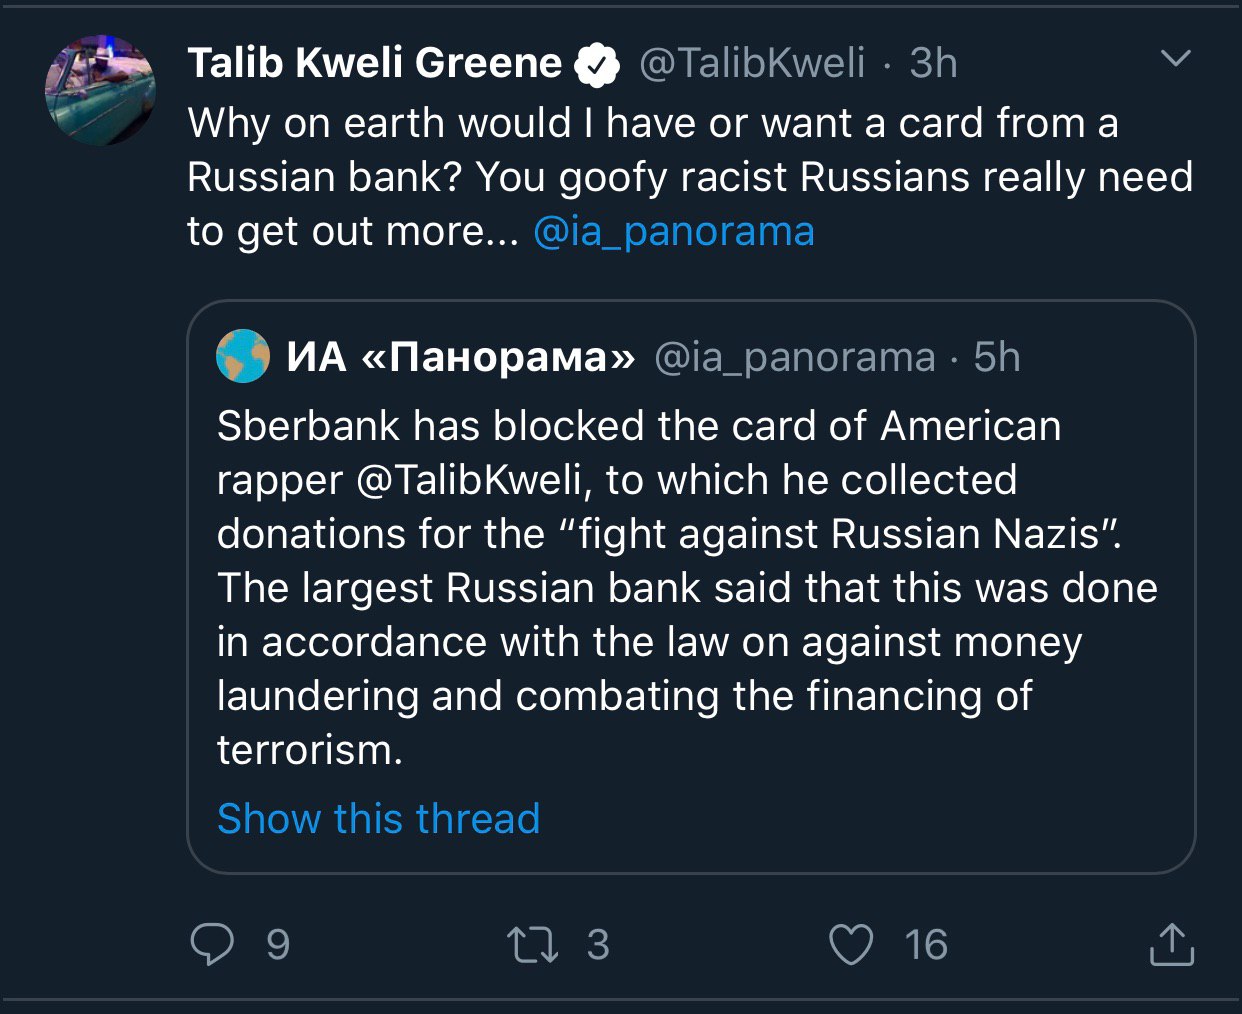Image resolution: width=1242 pixels, height=1014 pixels.
Task: Tap the share tweet icon
Action: pyautogui.click(x=1172, y=945)
